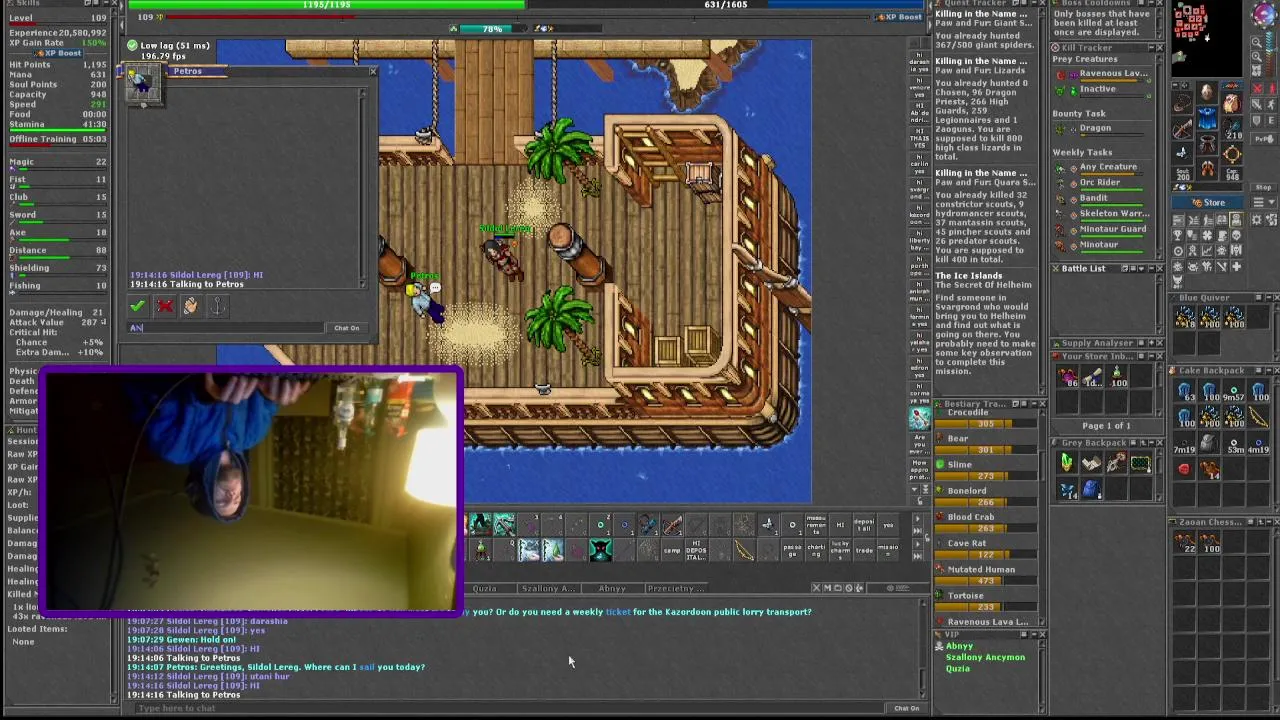Screen dimensions: 1280x720
Task: Click the red item in the Cake Backpack
Action: pyautogui.click(x=1184, y=468)
